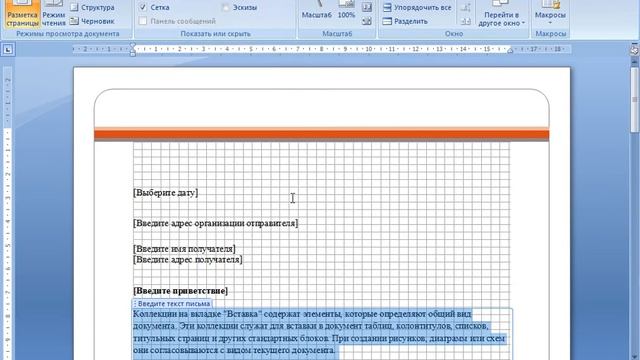Click Разделить to split the window
Image resolution: width=640 pixels, height=360 pixels.
[x=405, y=21]
